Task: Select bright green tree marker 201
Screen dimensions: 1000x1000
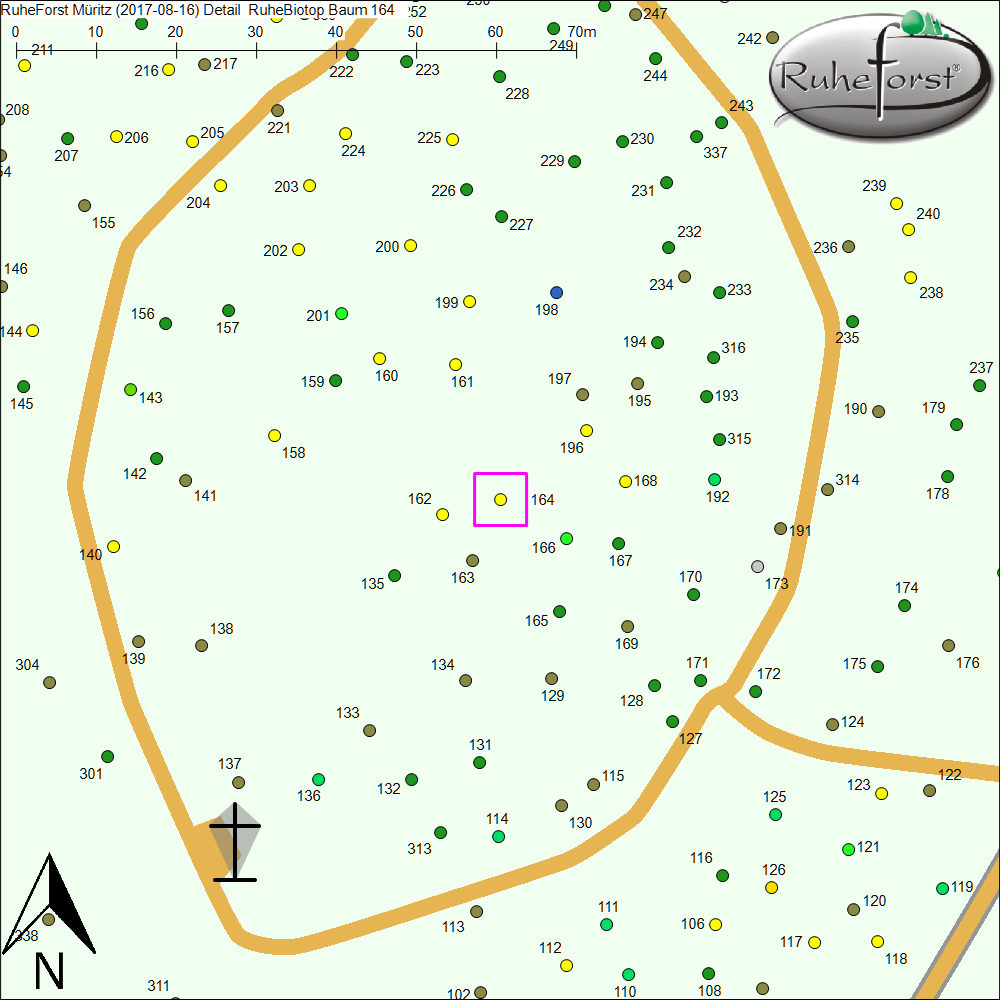Action: pos(342,314)
